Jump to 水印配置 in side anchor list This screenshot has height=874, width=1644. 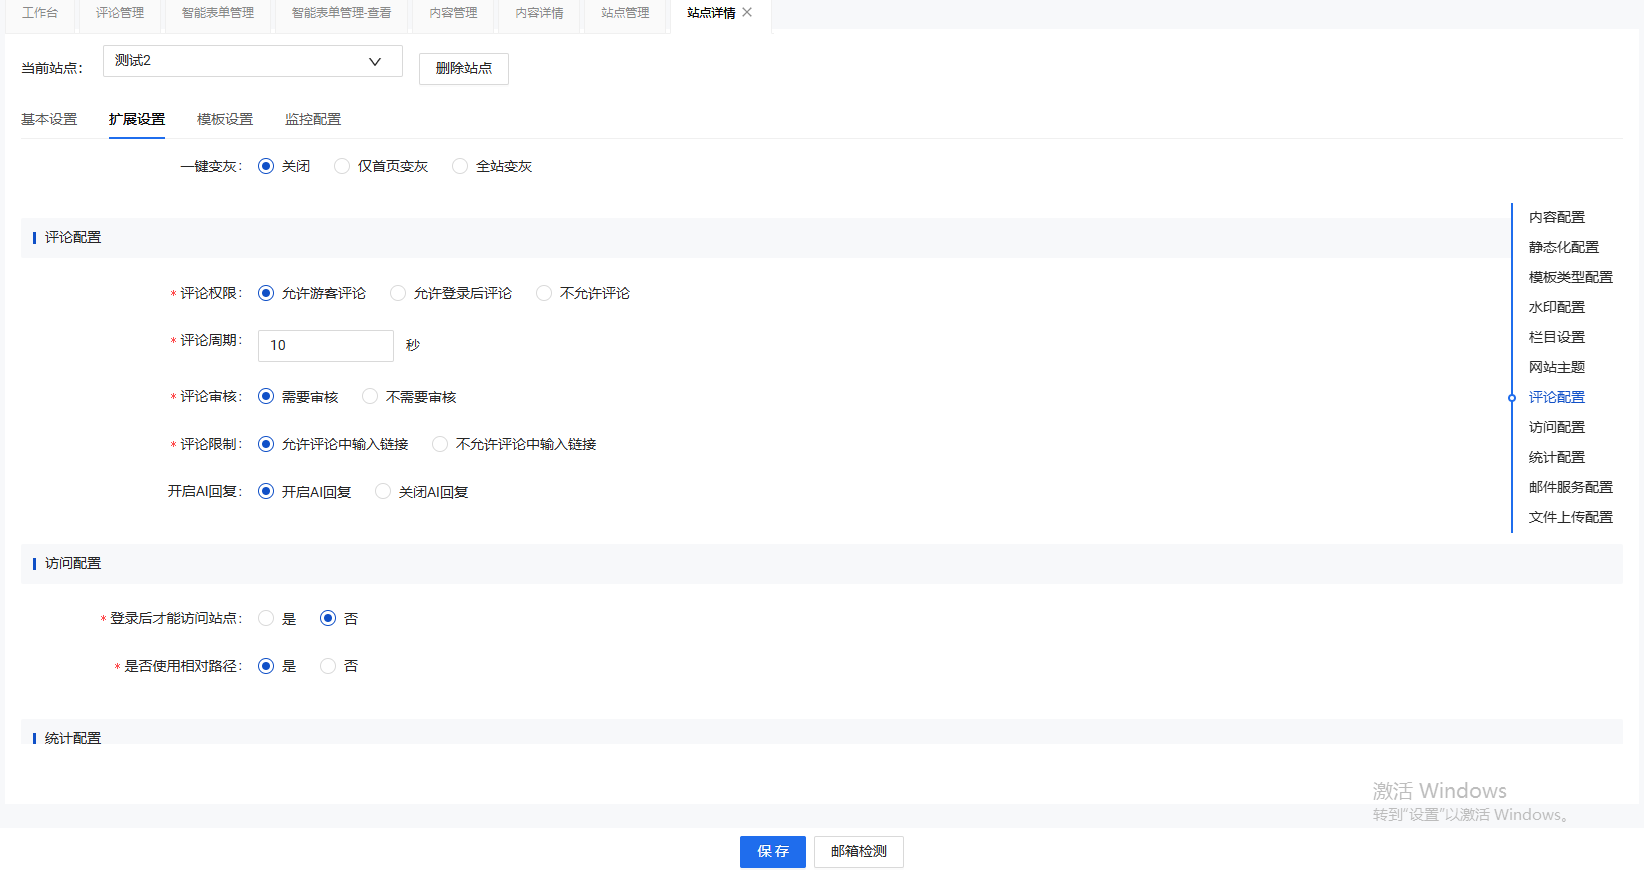point(1556,307)
